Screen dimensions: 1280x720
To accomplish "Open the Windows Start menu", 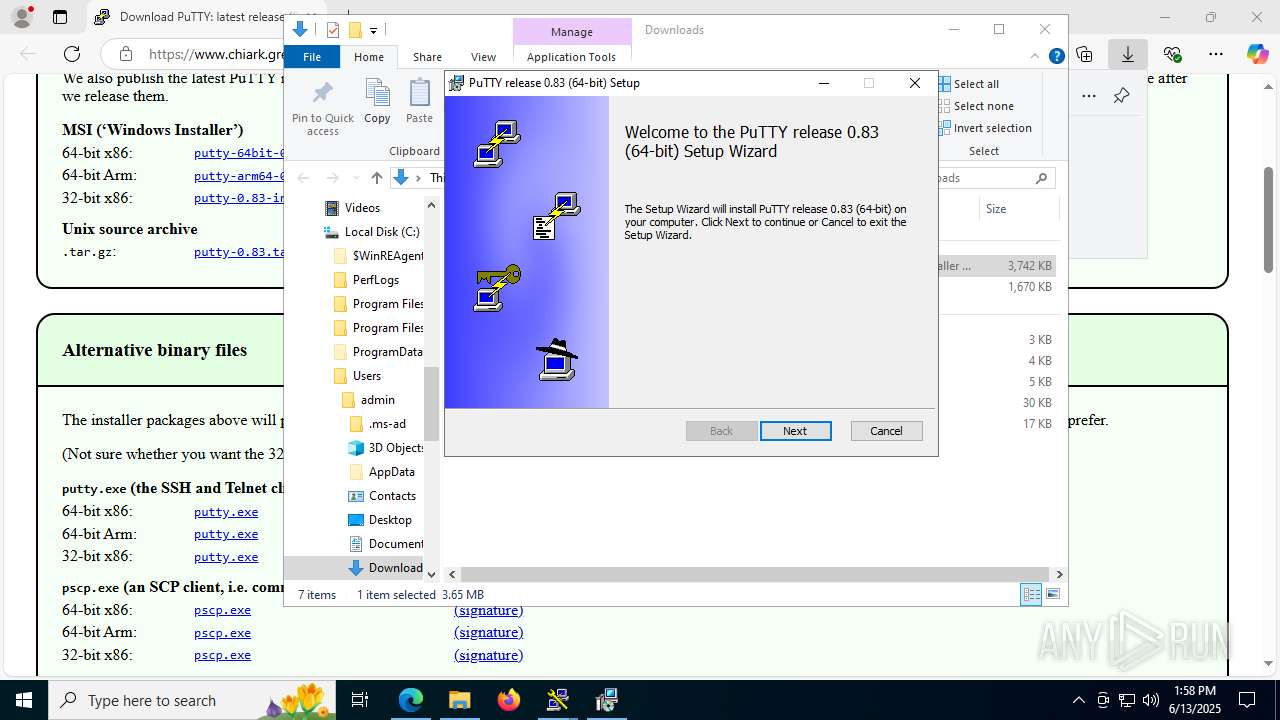I will click(x=24, y=700).
